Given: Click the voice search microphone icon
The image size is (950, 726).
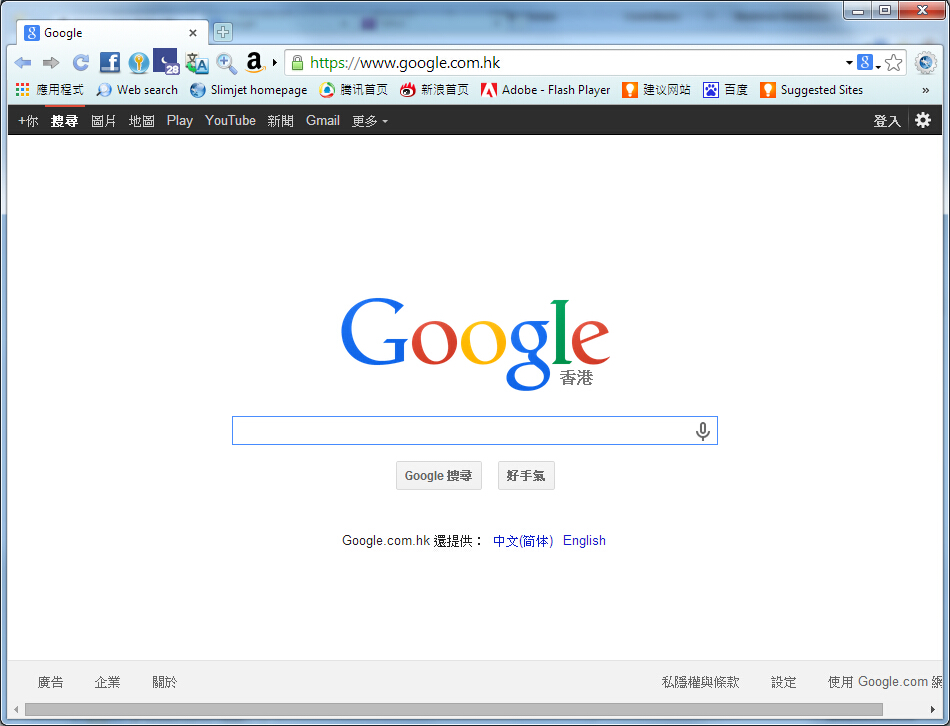Looking at the screenshot, I should pyautogui.click(x=703, y=431).
